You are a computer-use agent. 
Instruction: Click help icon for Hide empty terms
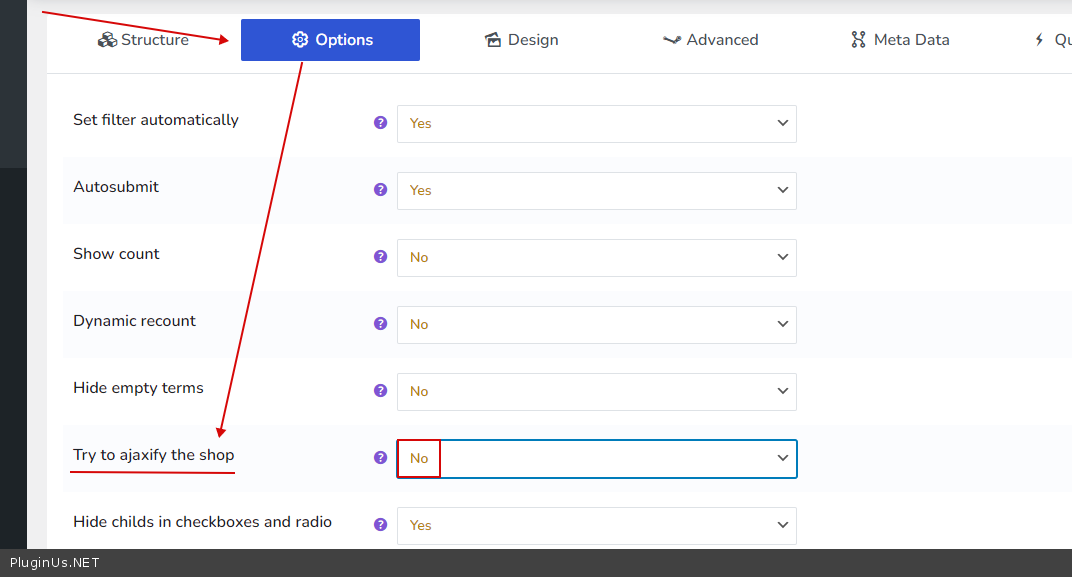(380, 391)
